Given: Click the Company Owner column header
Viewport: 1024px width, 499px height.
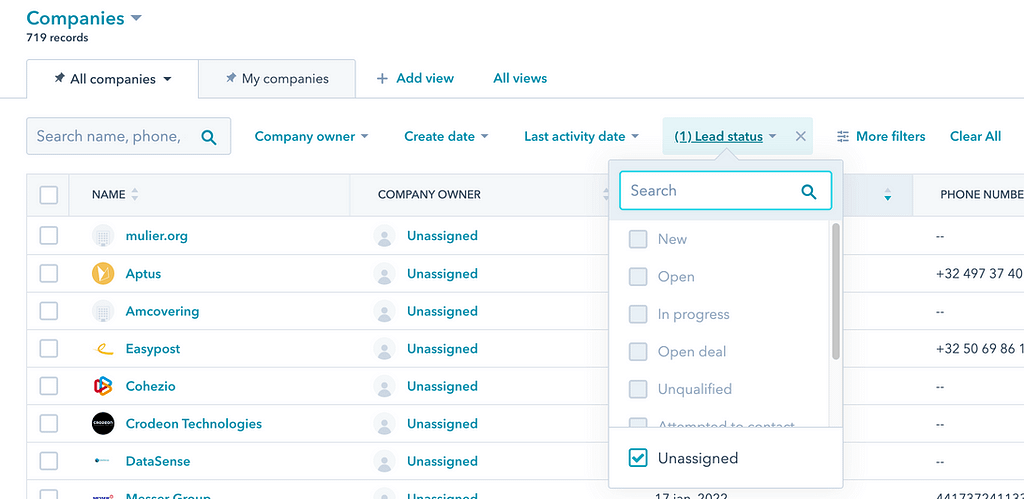Looking at the screenshot, I should click(429, 195).
